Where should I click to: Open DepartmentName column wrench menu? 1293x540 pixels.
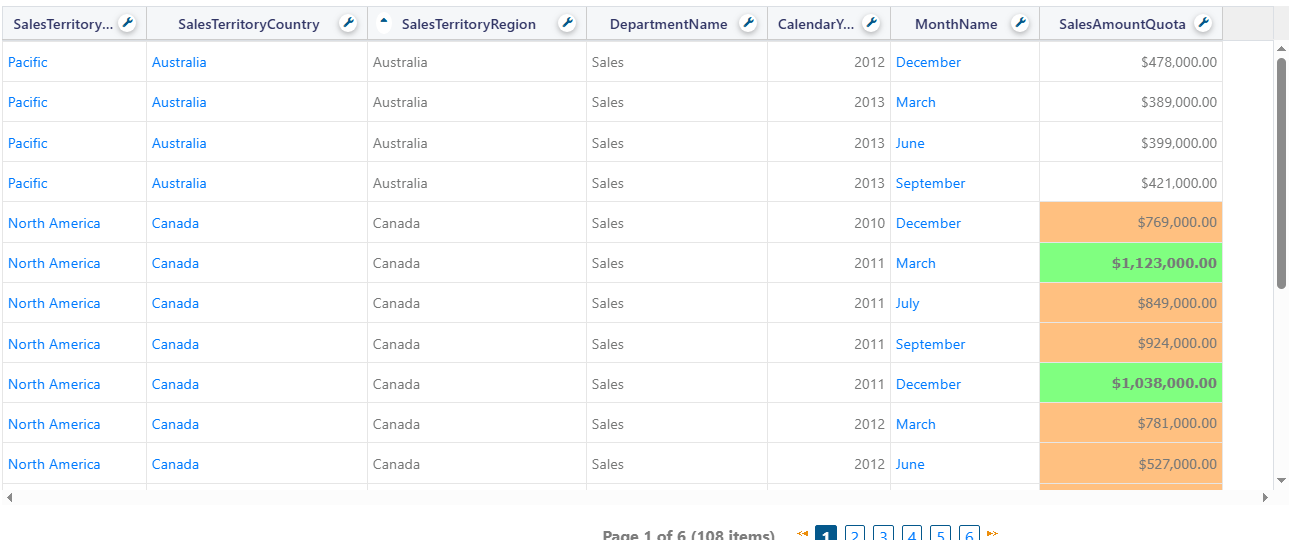coord(748,24)
